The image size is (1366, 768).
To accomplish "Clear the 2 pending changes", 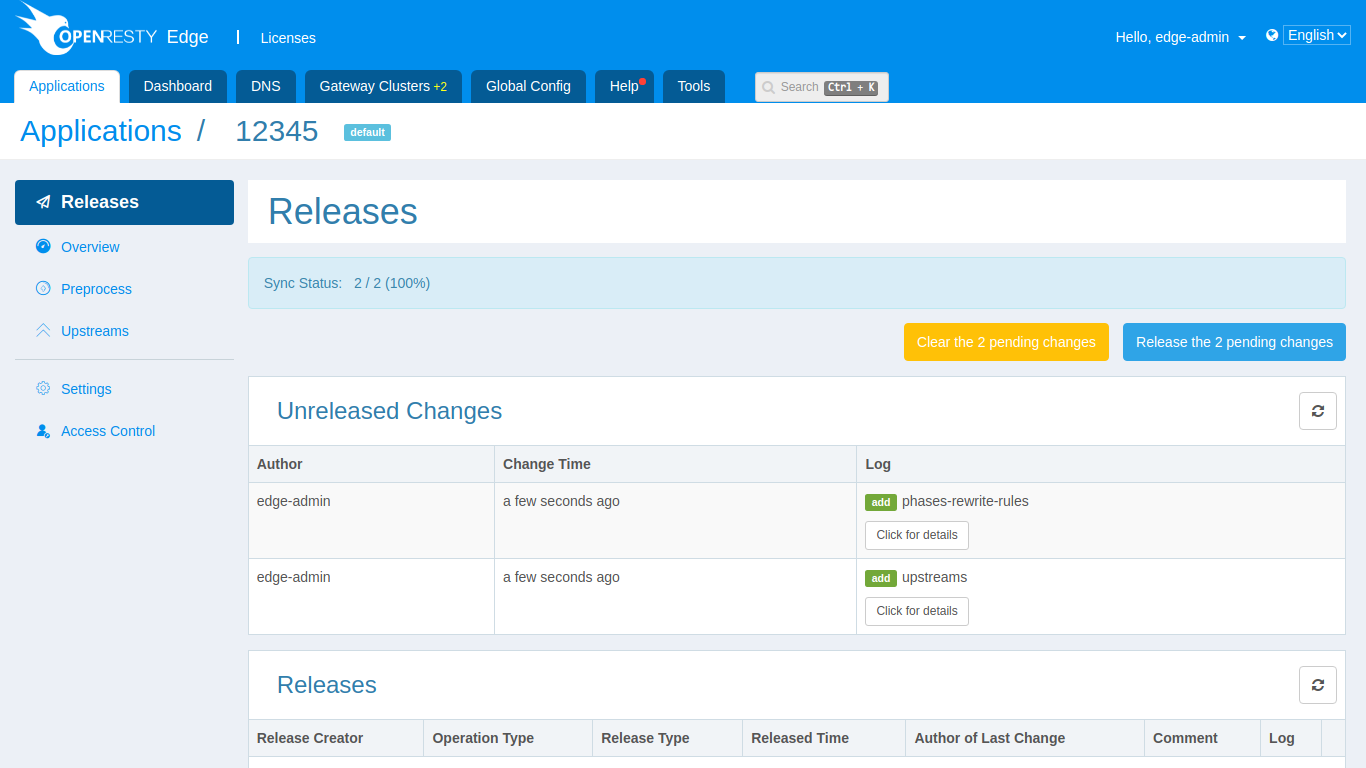I will pos(1006,342).
